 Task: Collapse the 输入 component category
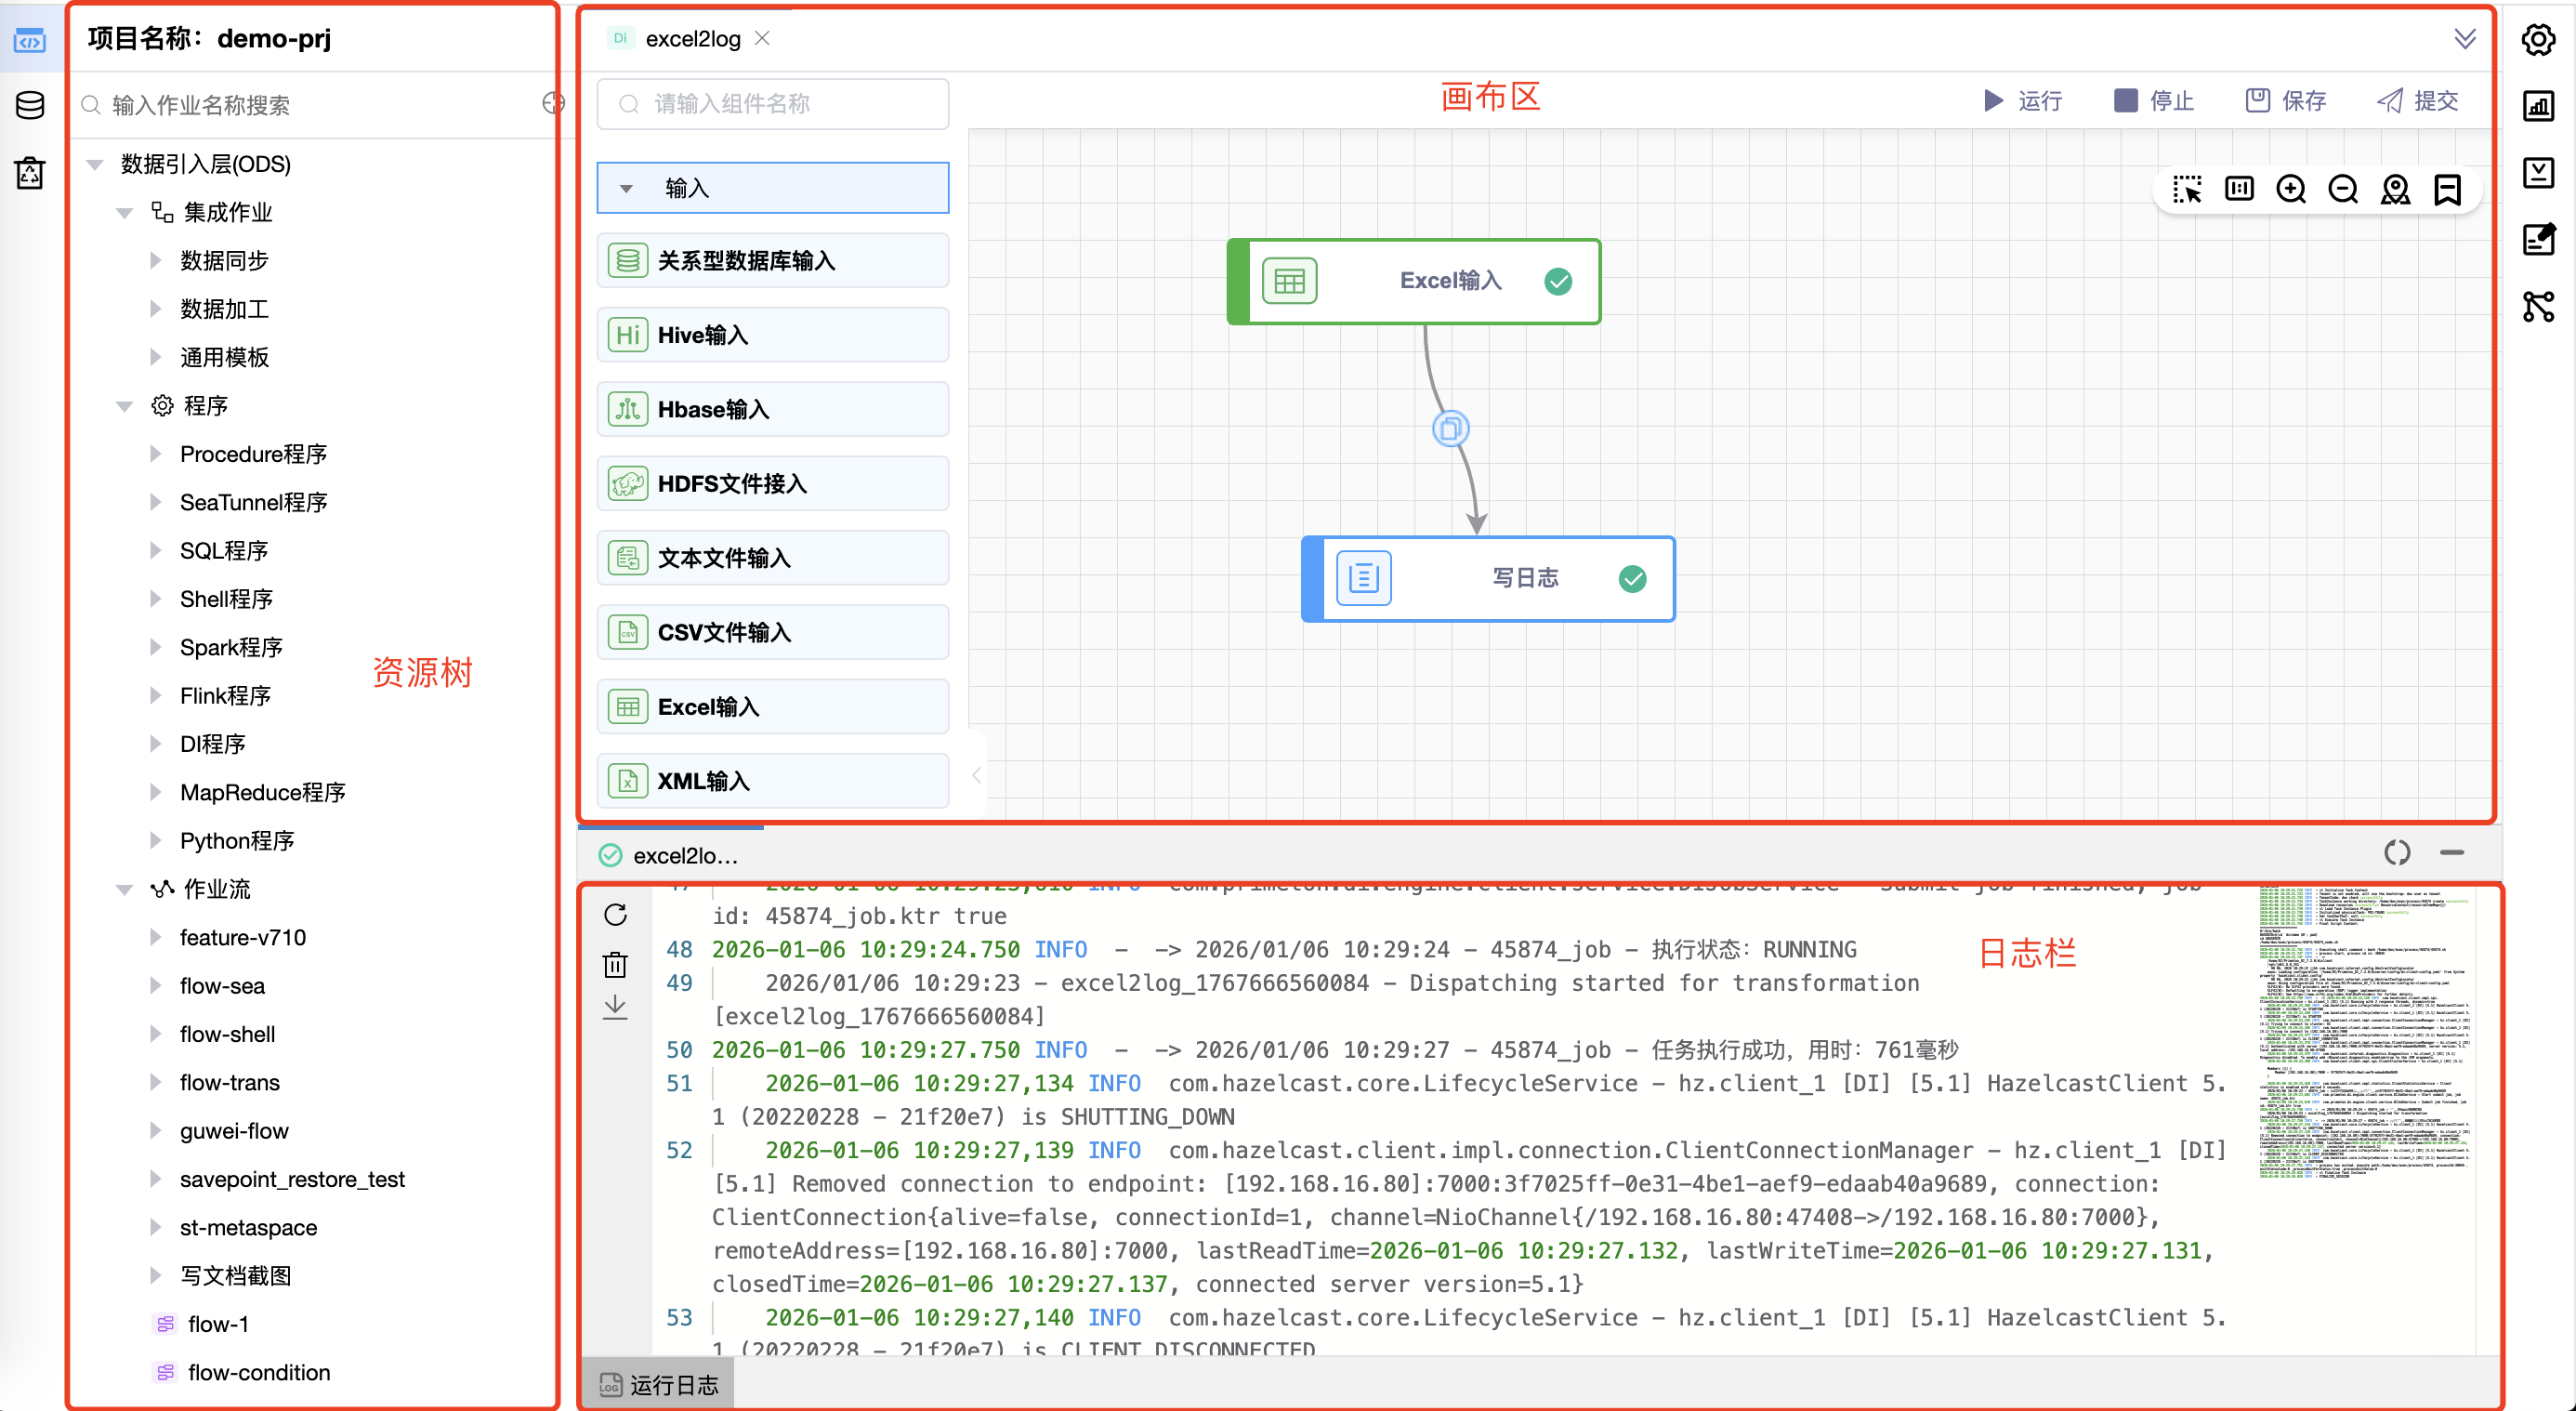coord(626,188)
